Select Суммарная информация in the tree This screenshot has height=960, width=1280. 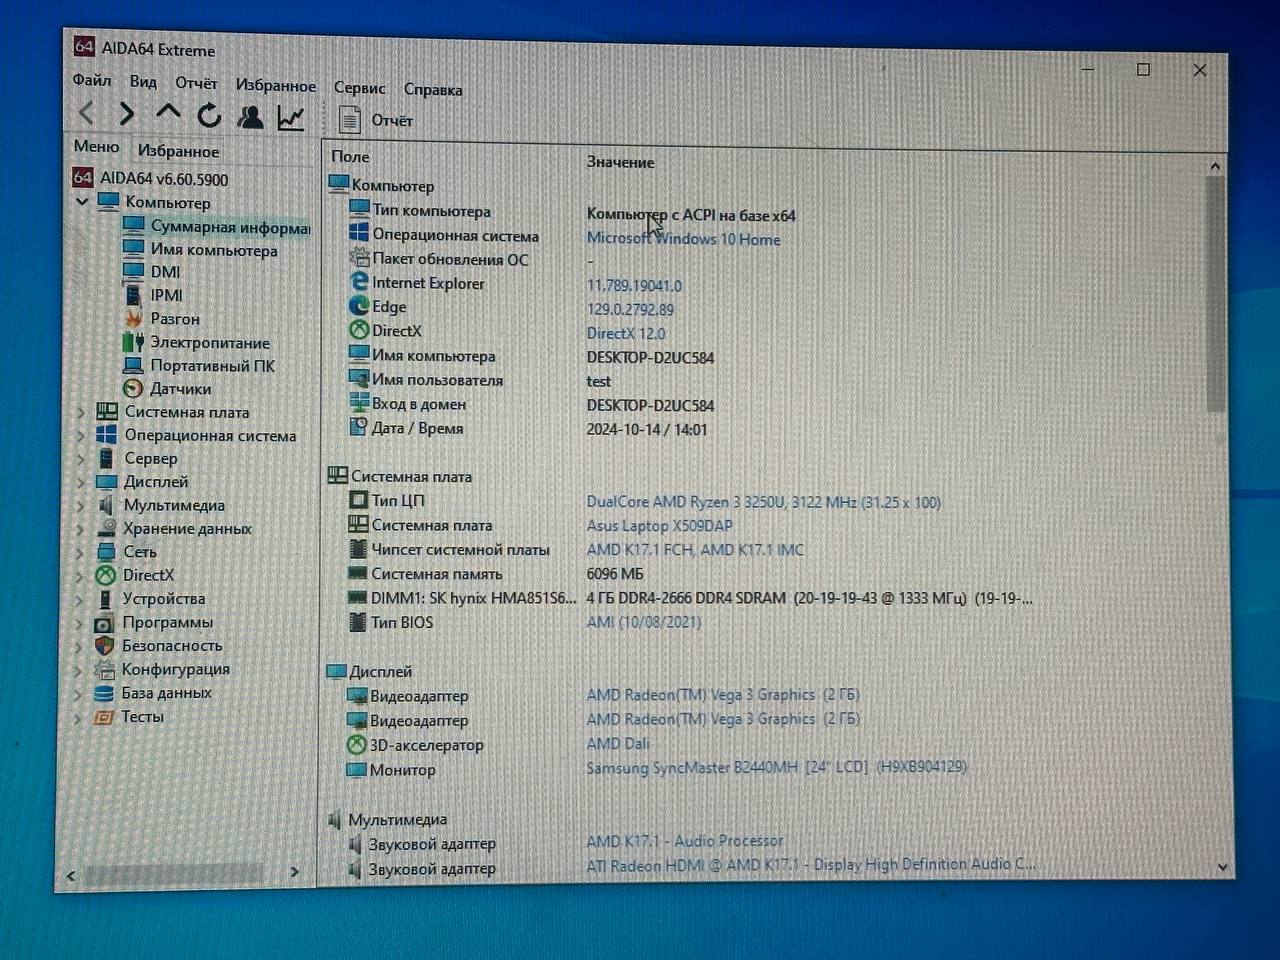pyautogui.click(x=230, y=227)
